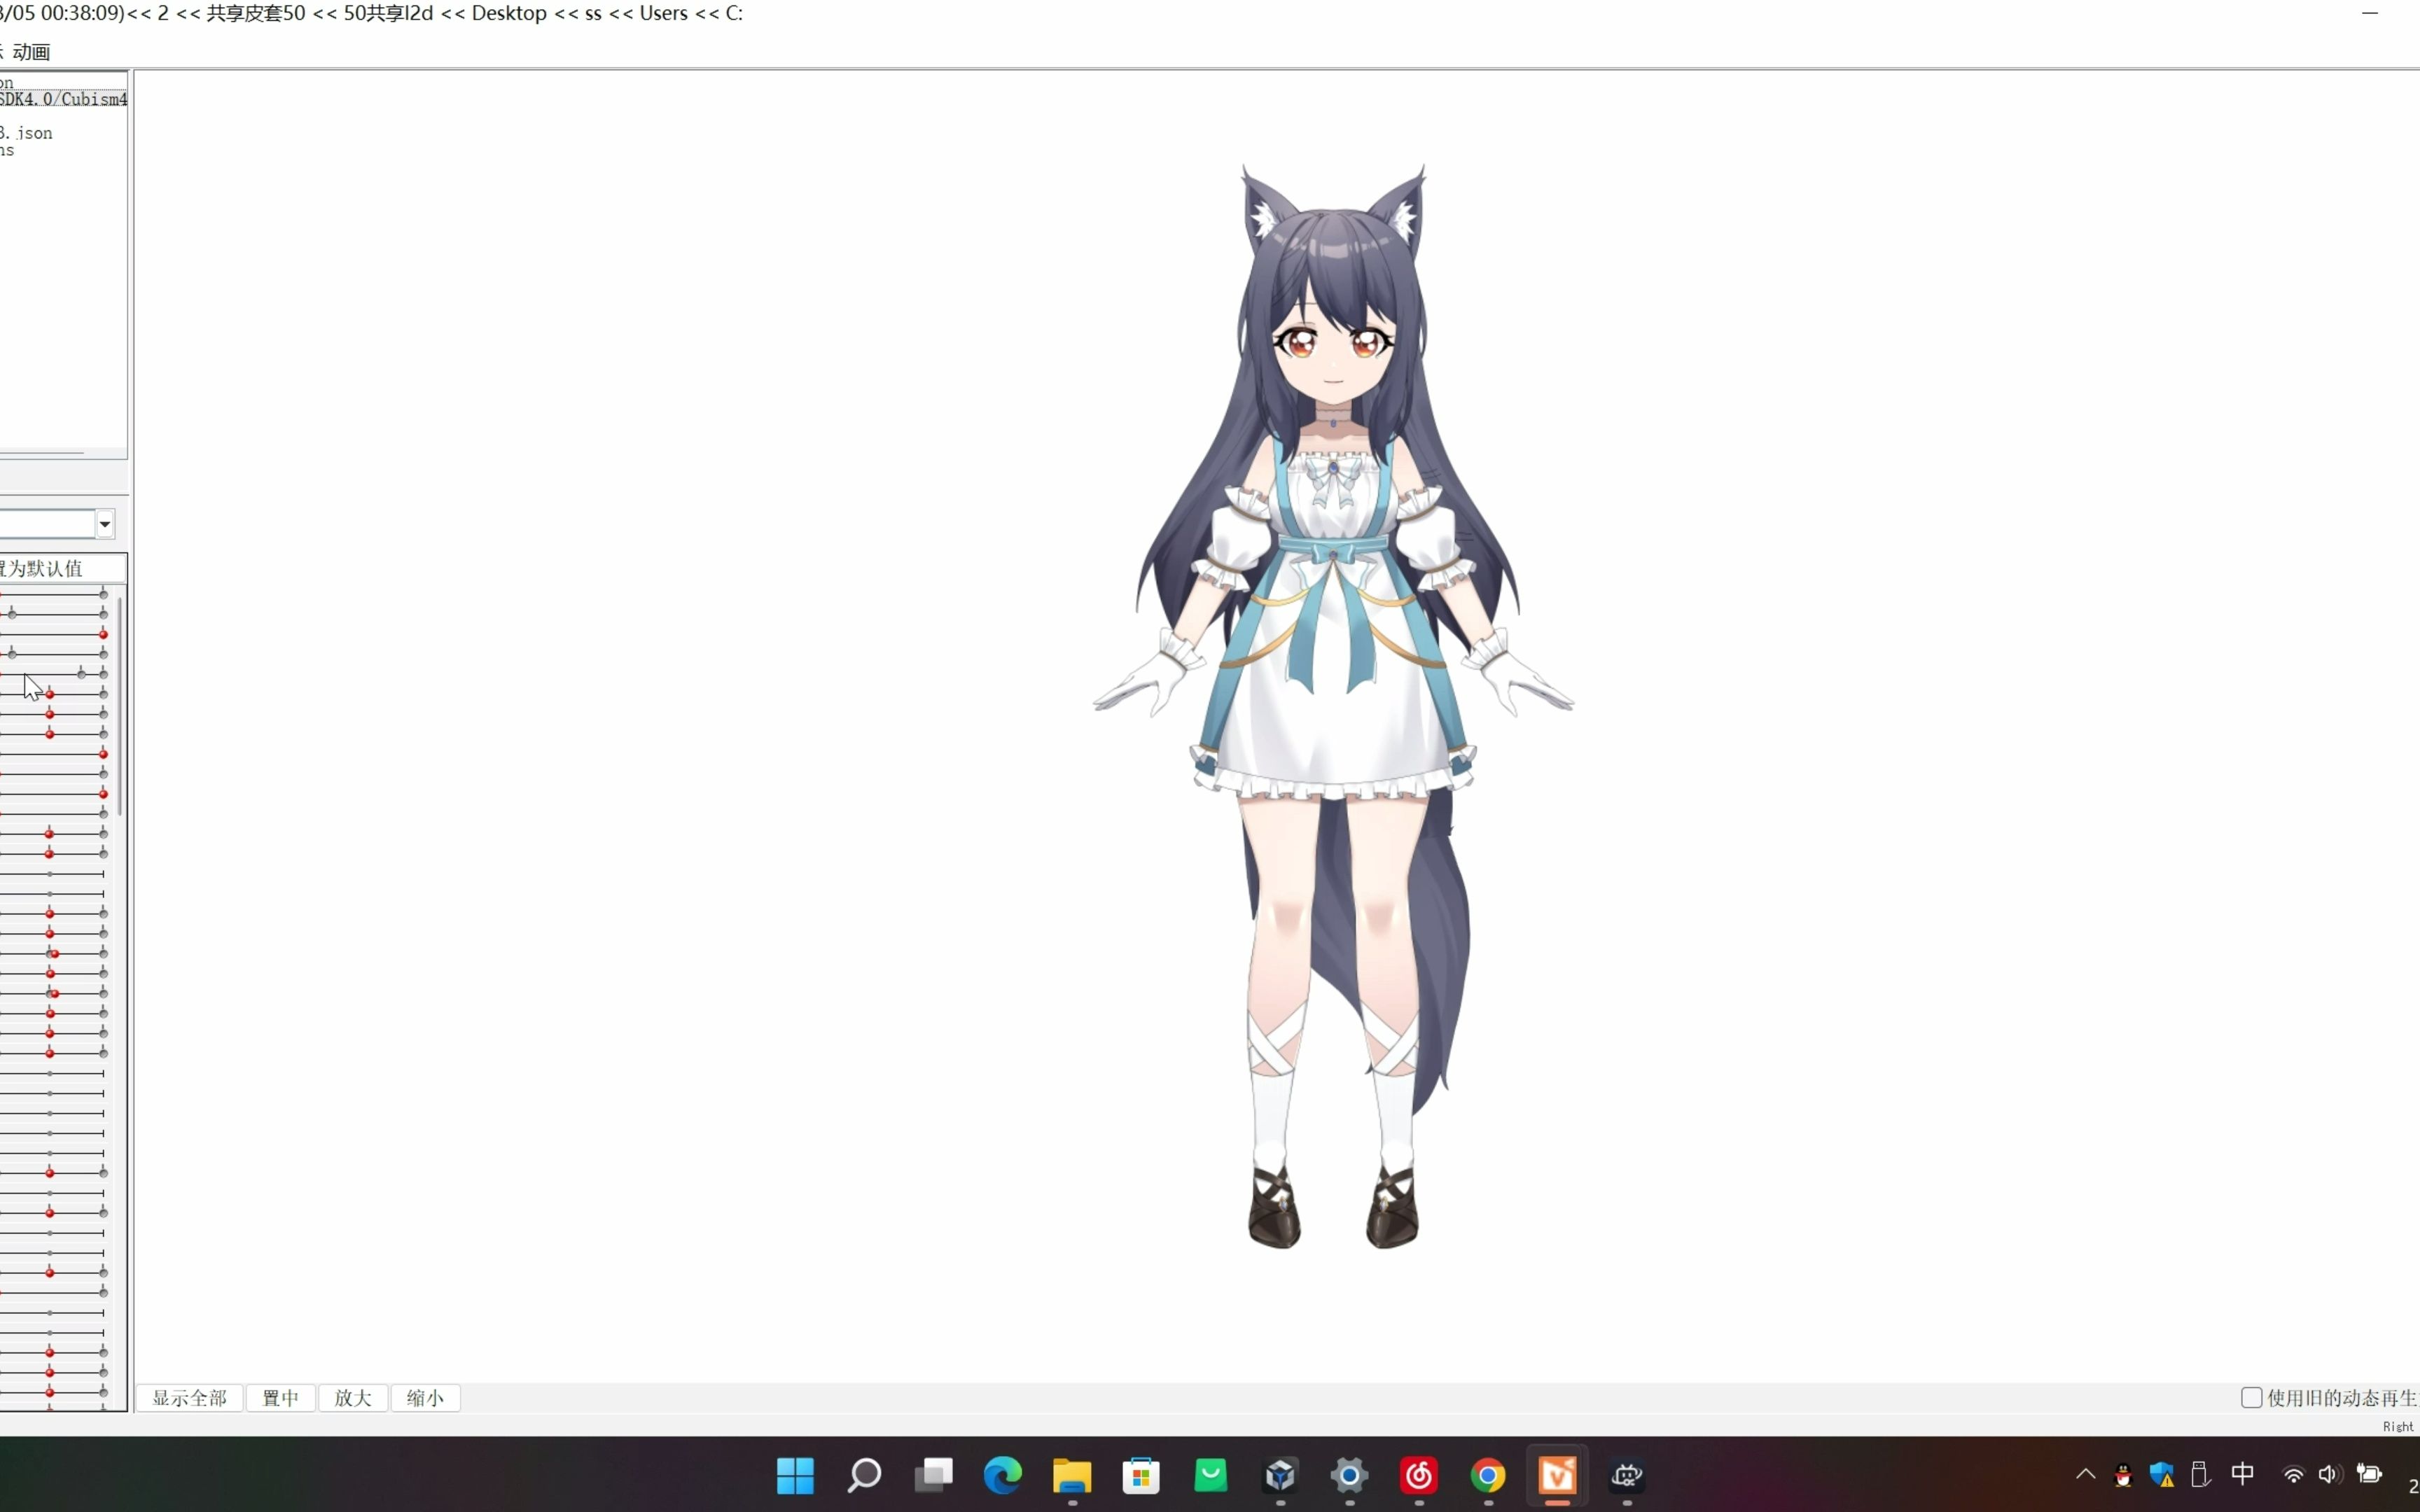Open the QQ penguin tray icon
The width and height of the screenshot is (2420, 1512).
(2123, 1474)
